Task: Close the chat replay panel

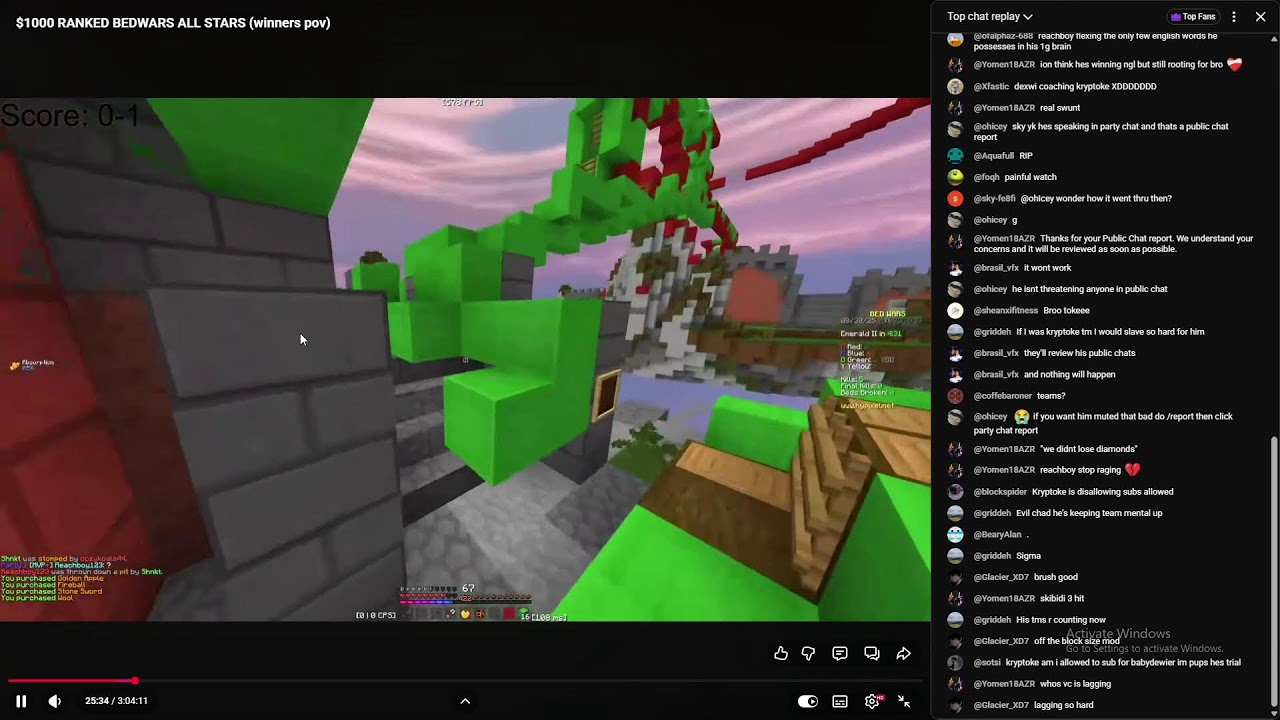Action: coord(1261,16)
